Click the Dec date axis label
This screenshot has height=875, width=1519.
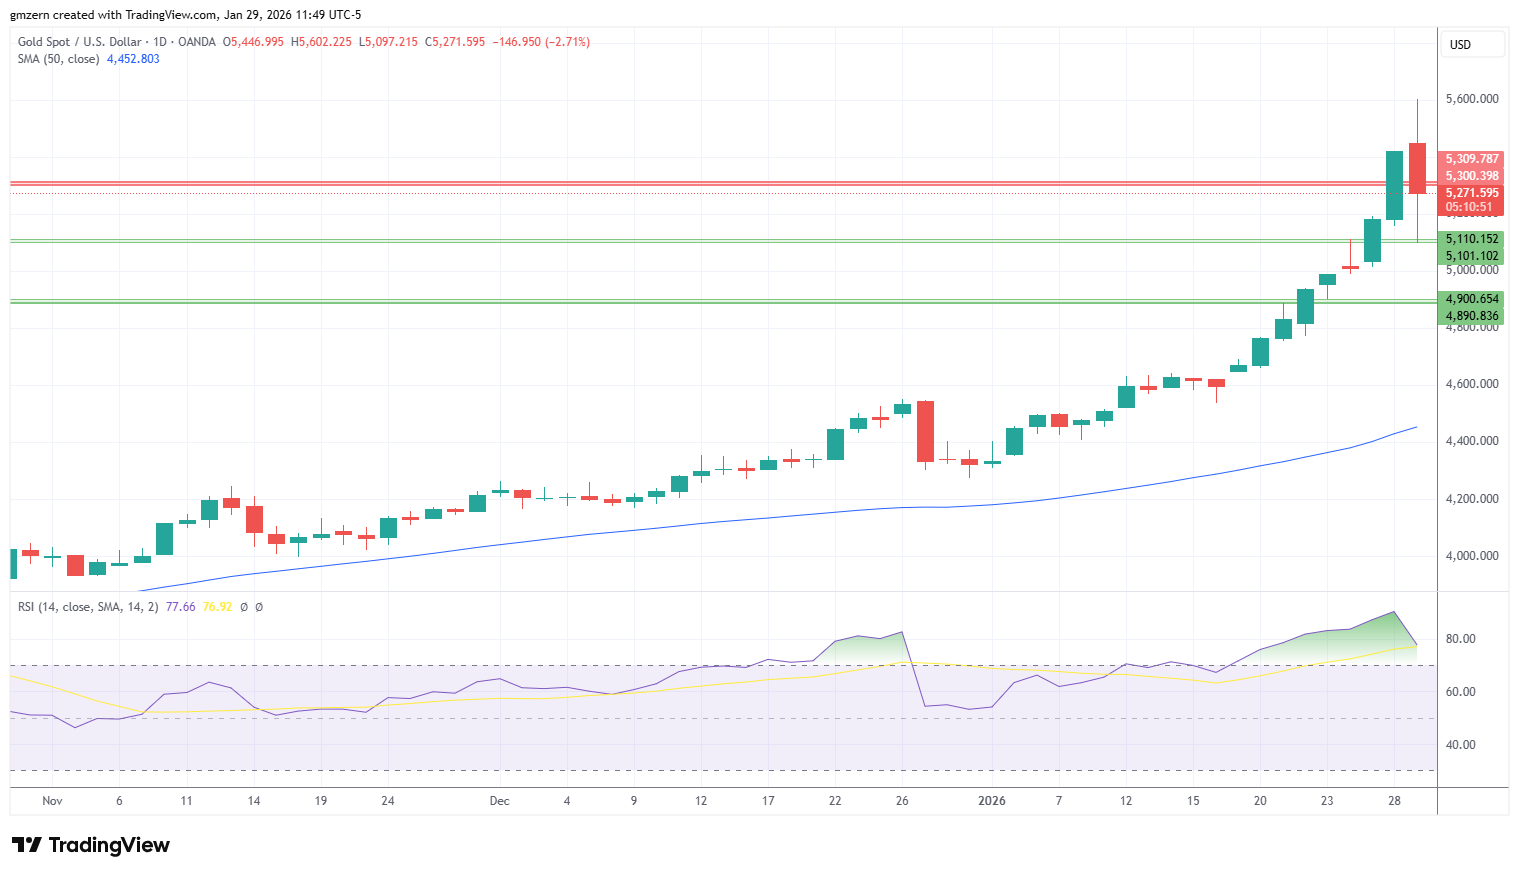point(500,801)
